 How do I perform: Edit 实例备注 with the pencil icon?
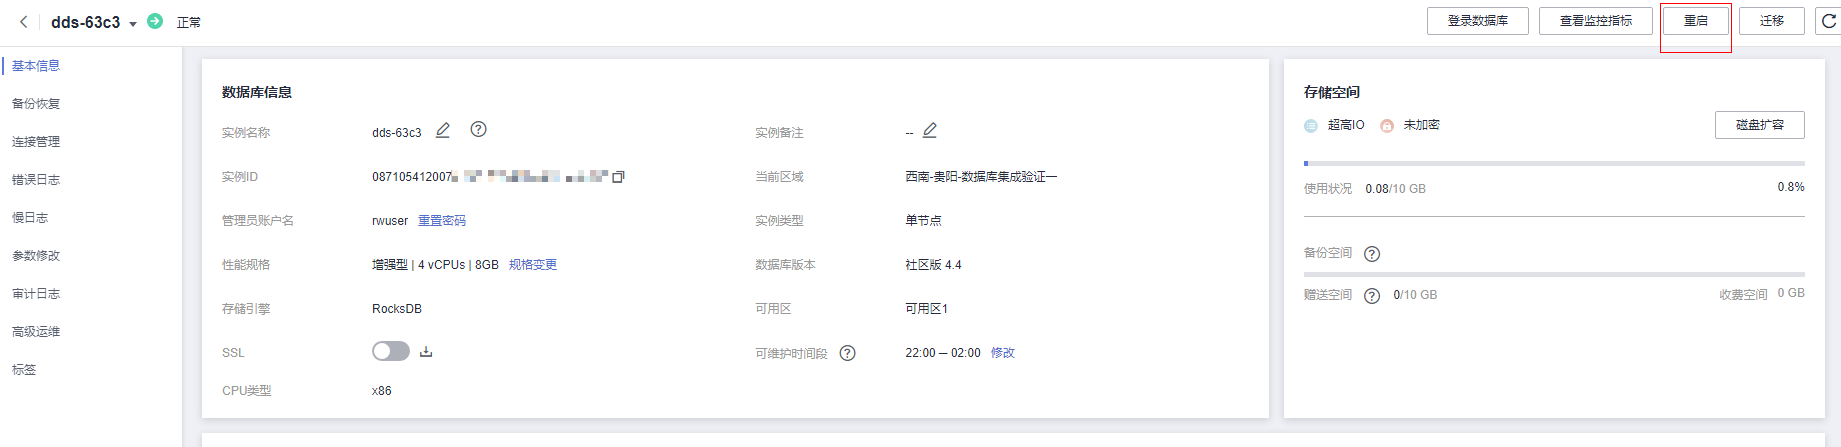point(930,130)
